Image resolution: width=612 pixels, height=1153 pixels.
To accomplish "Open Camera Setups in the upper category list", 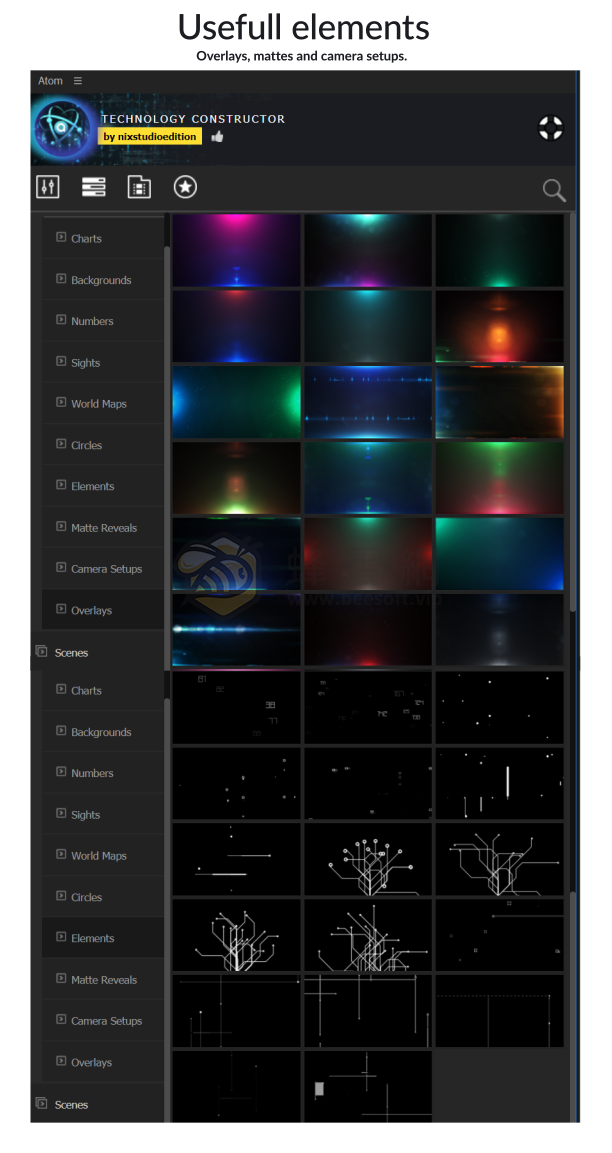I will (103, 568).
